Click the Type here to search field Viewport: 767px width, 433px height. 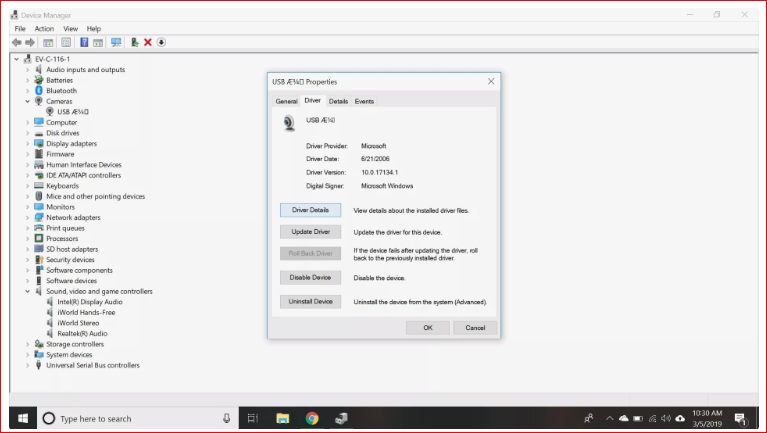click(x=138, y=418)
